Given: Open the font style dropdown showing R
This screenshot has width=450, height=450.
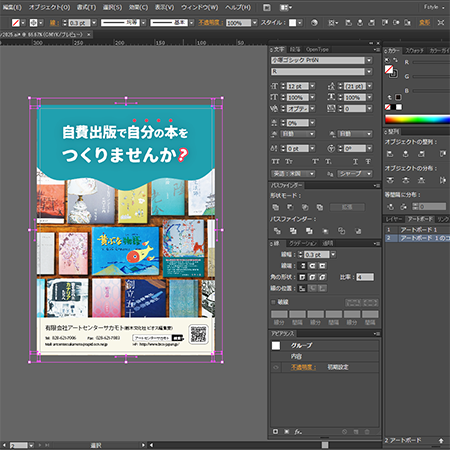Looking at the screenshot, I should [x=369, y=72].
